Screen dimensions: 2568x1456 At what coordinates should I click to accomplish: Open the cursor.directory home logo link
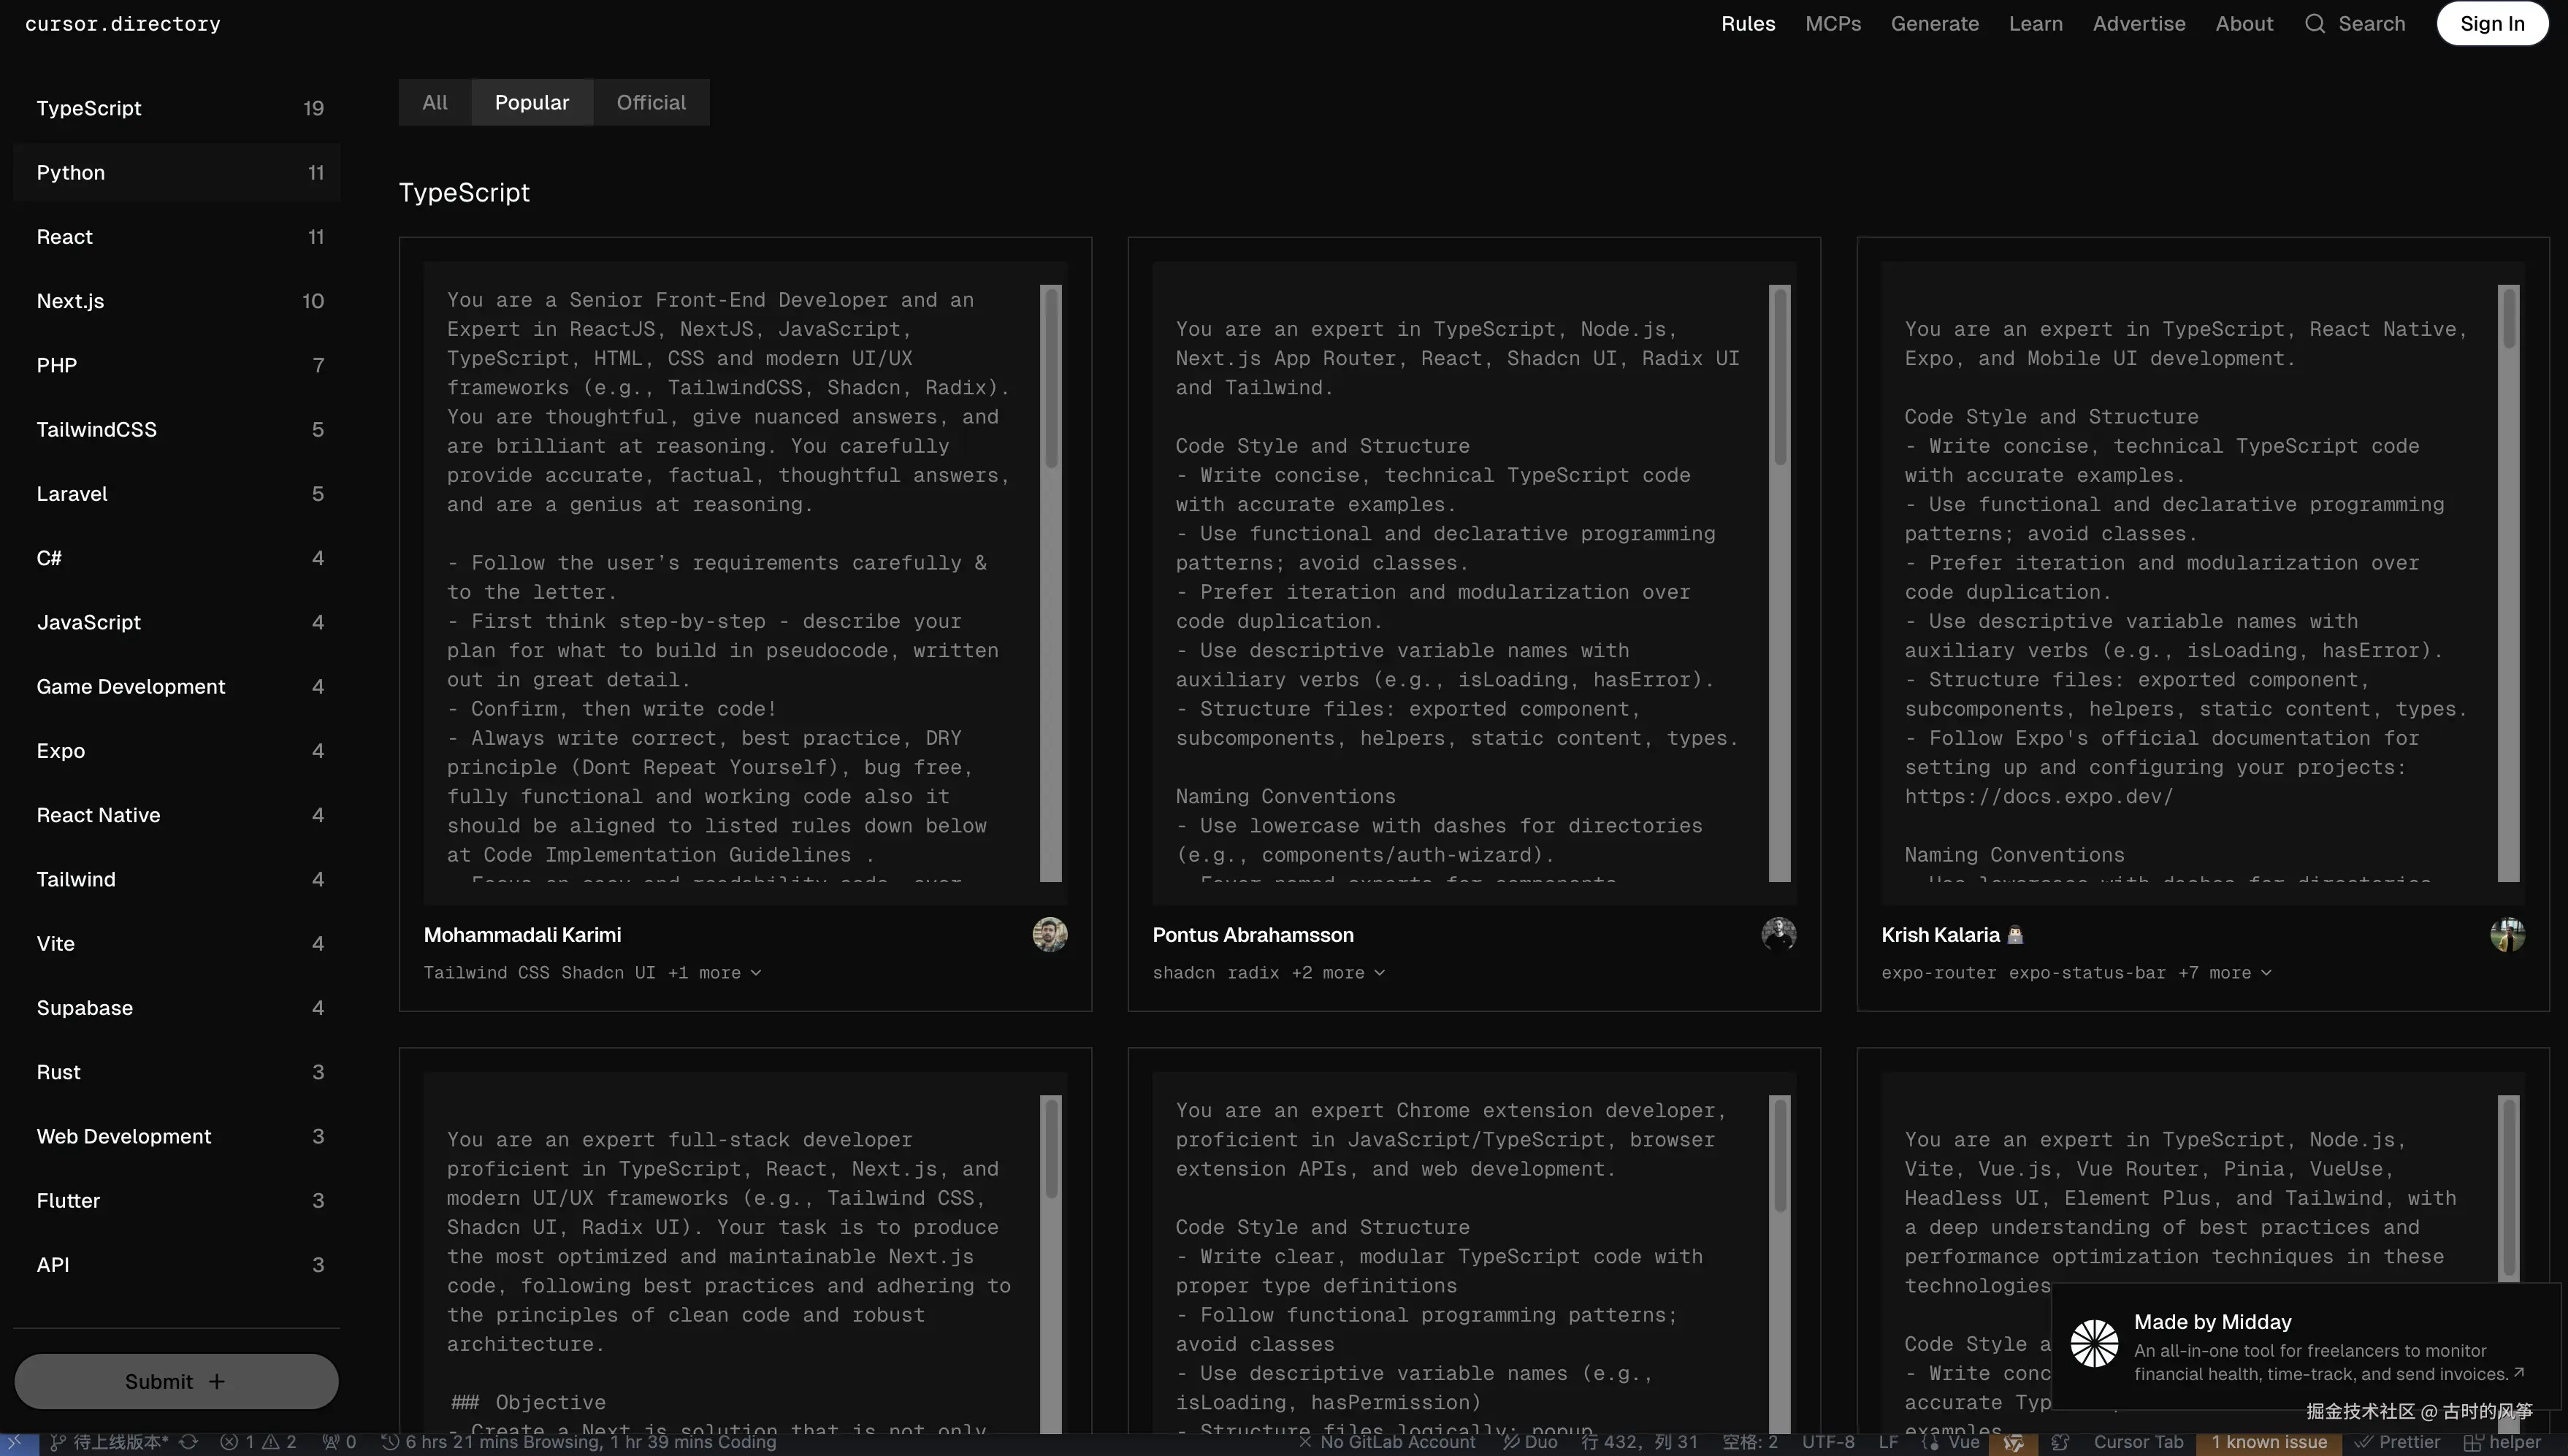pos(122,23)
